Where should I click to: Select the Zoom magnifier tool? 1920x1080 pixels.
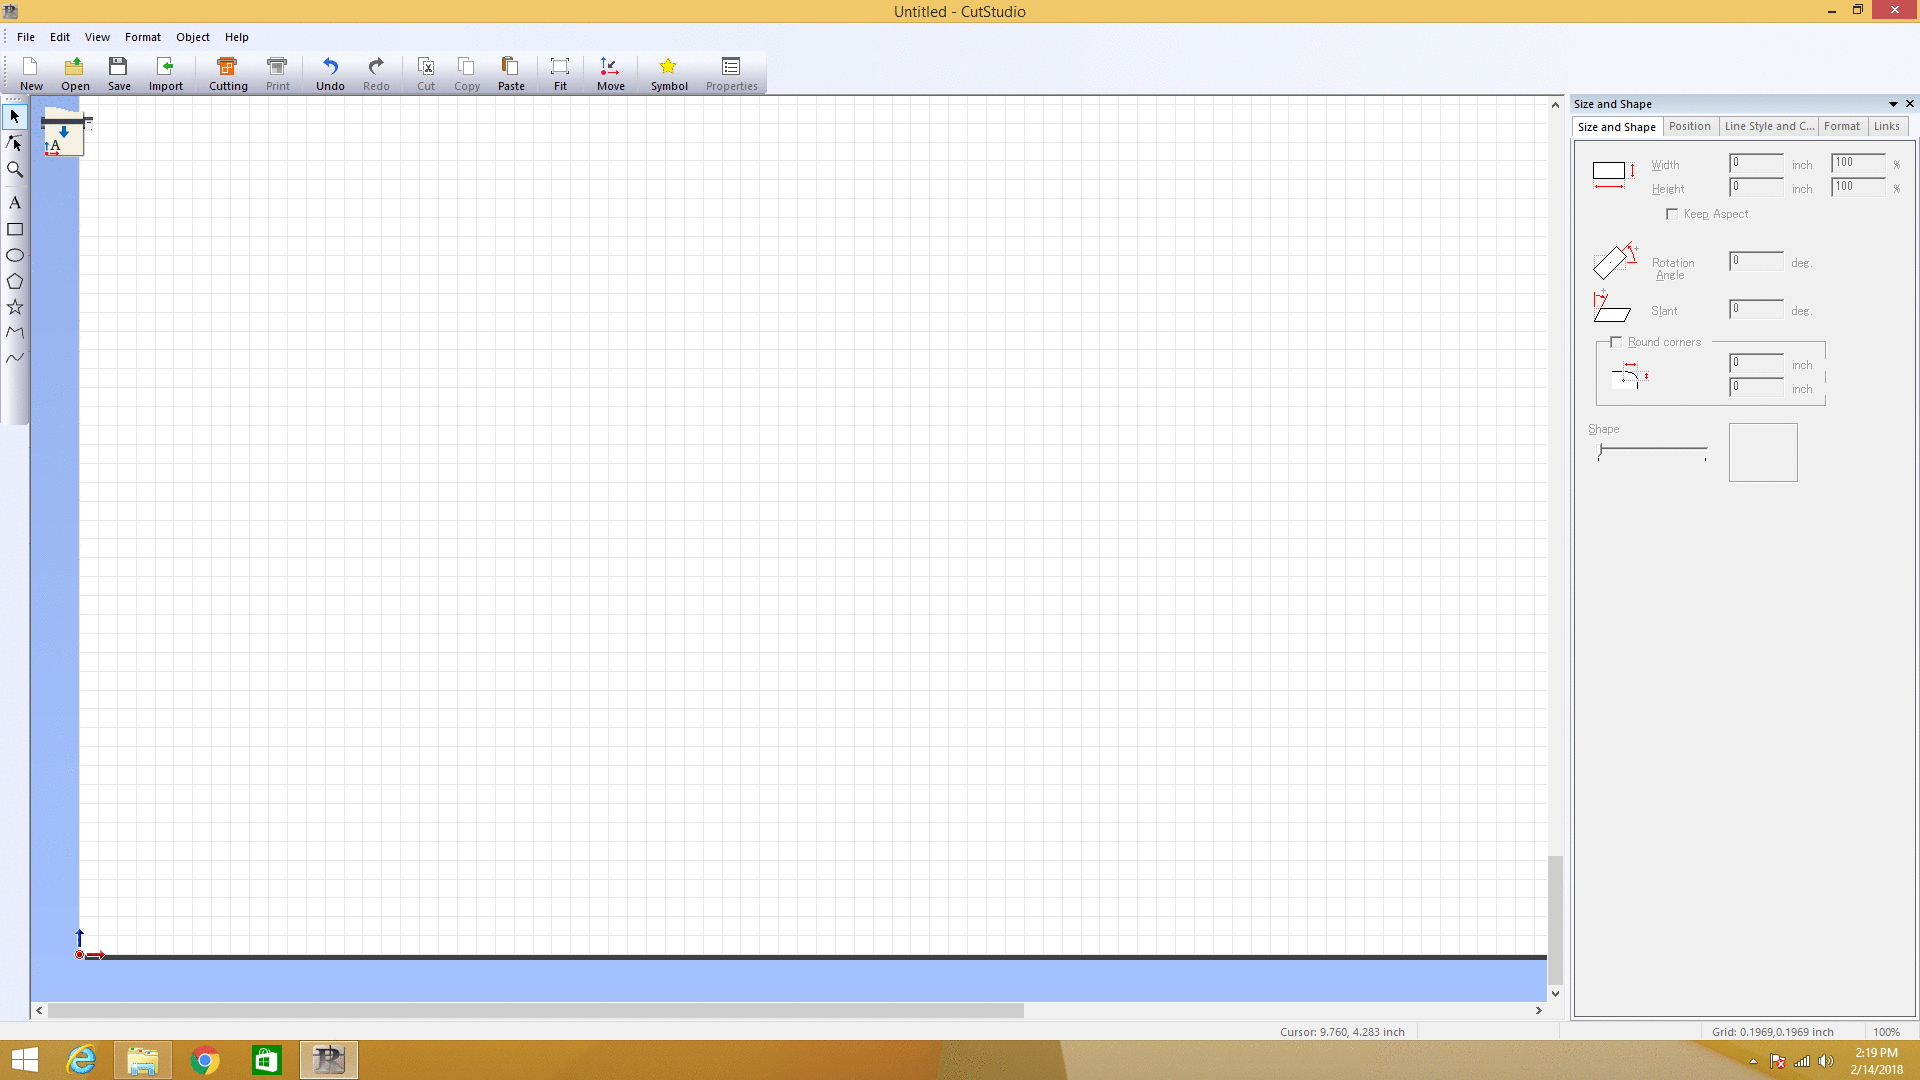click(15, 169)
